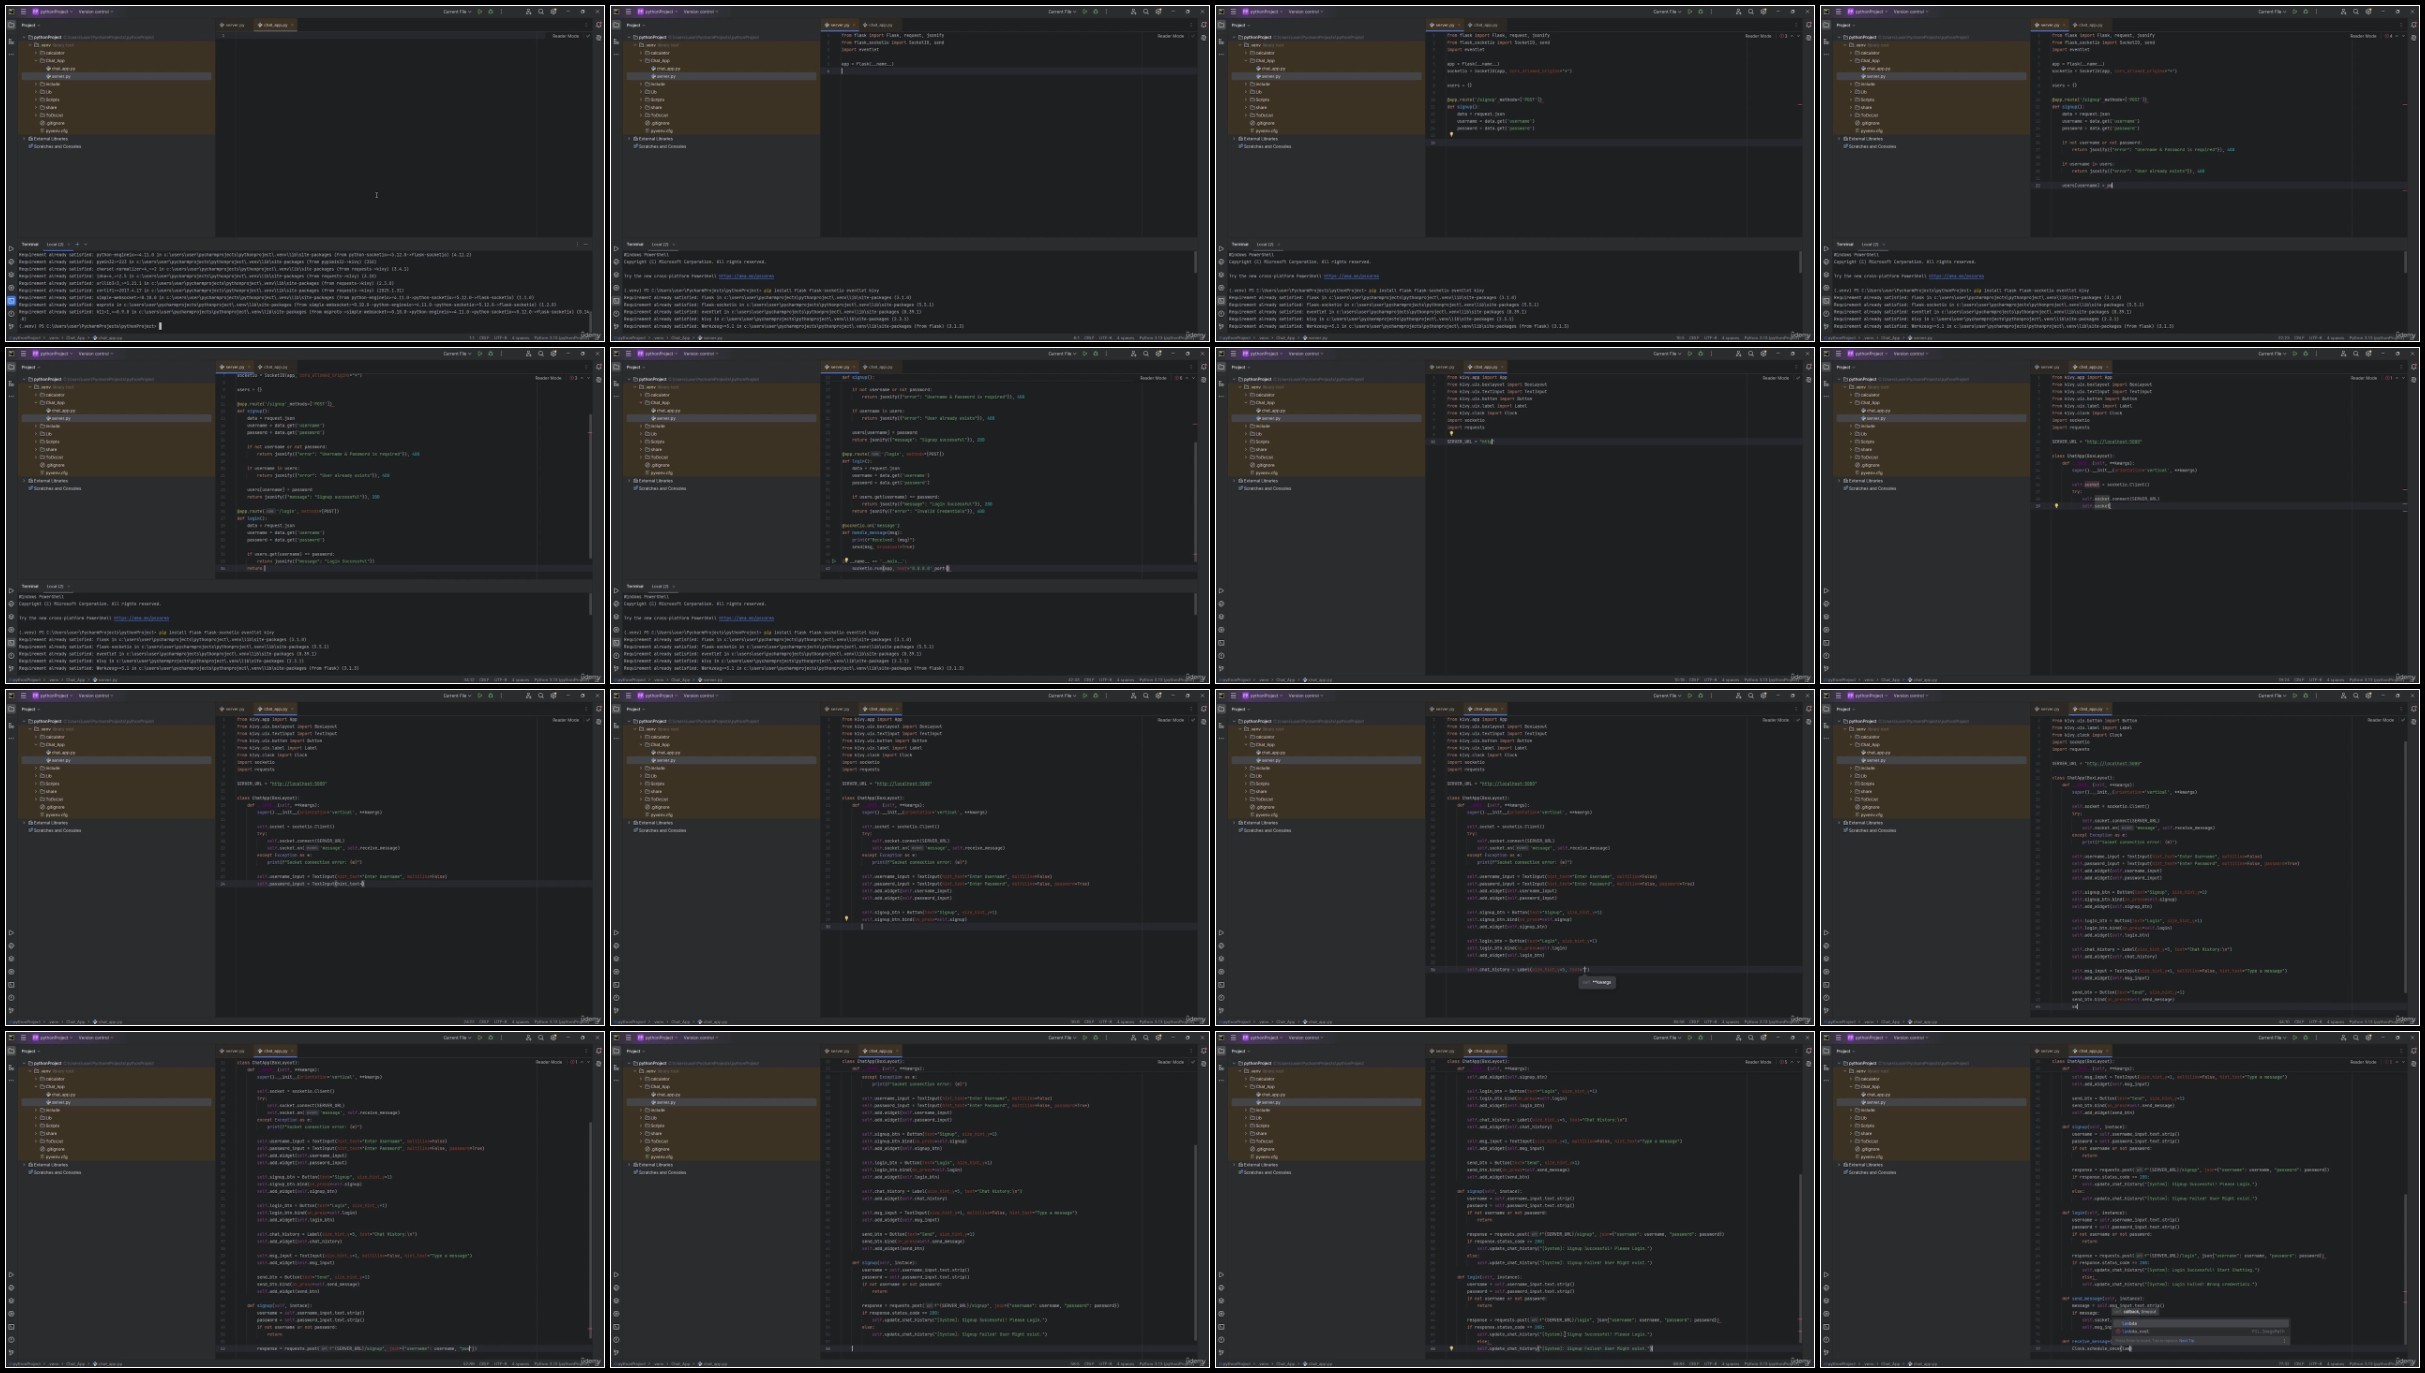Click the Chat_App breadcrumb in the empty-editor frame's status bar
This screenshot has width=2425, height=1373.
(76, 338)
